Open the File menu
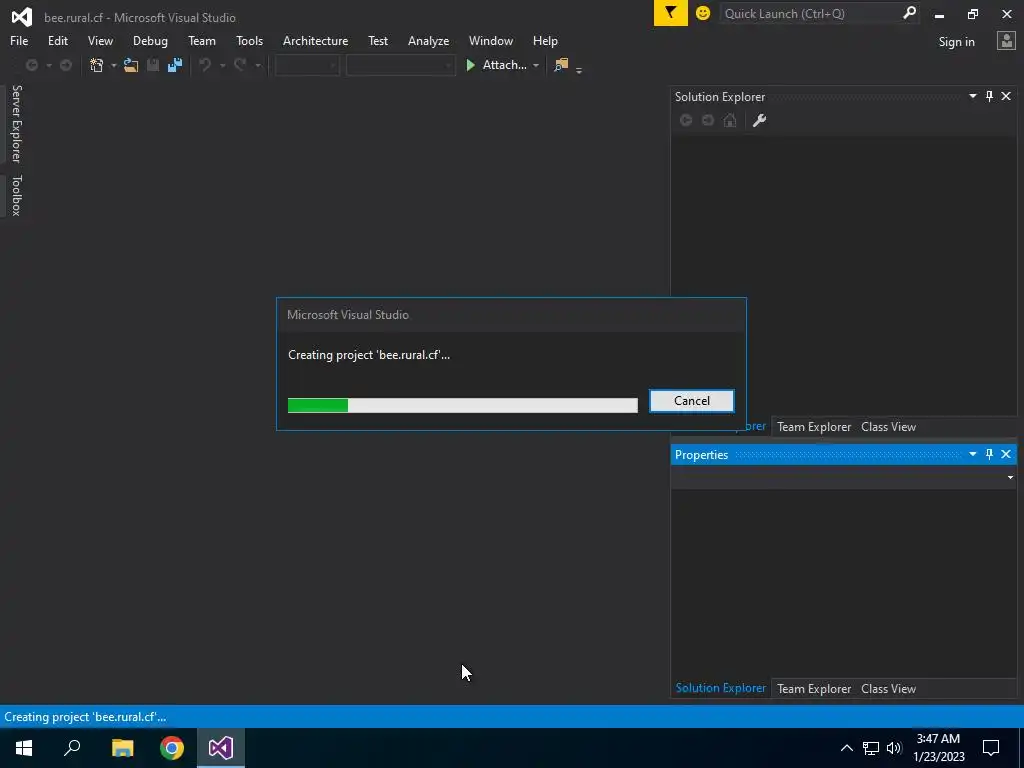This screenshot has width=1024, height=768. tap(19, 41)
